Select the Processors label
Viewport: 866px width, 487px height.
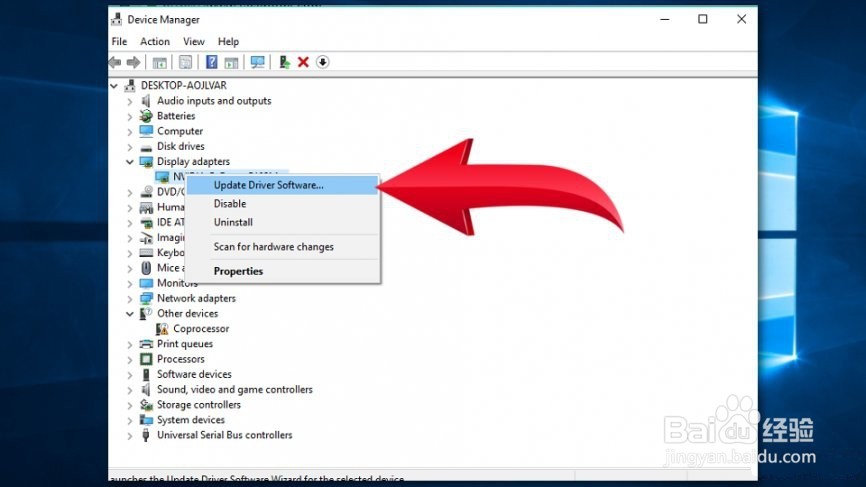[x=181, y=359]
